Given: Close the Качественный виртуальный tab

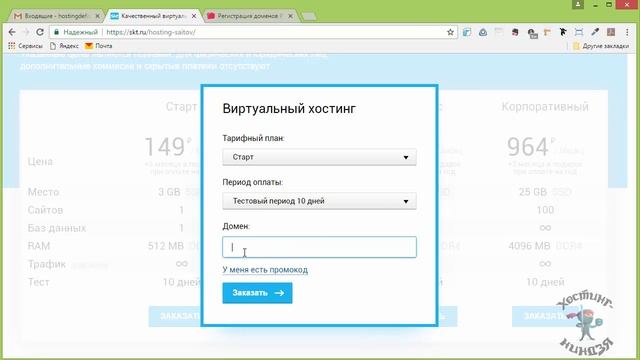Looking at the screenshot, I should [194, 16].
